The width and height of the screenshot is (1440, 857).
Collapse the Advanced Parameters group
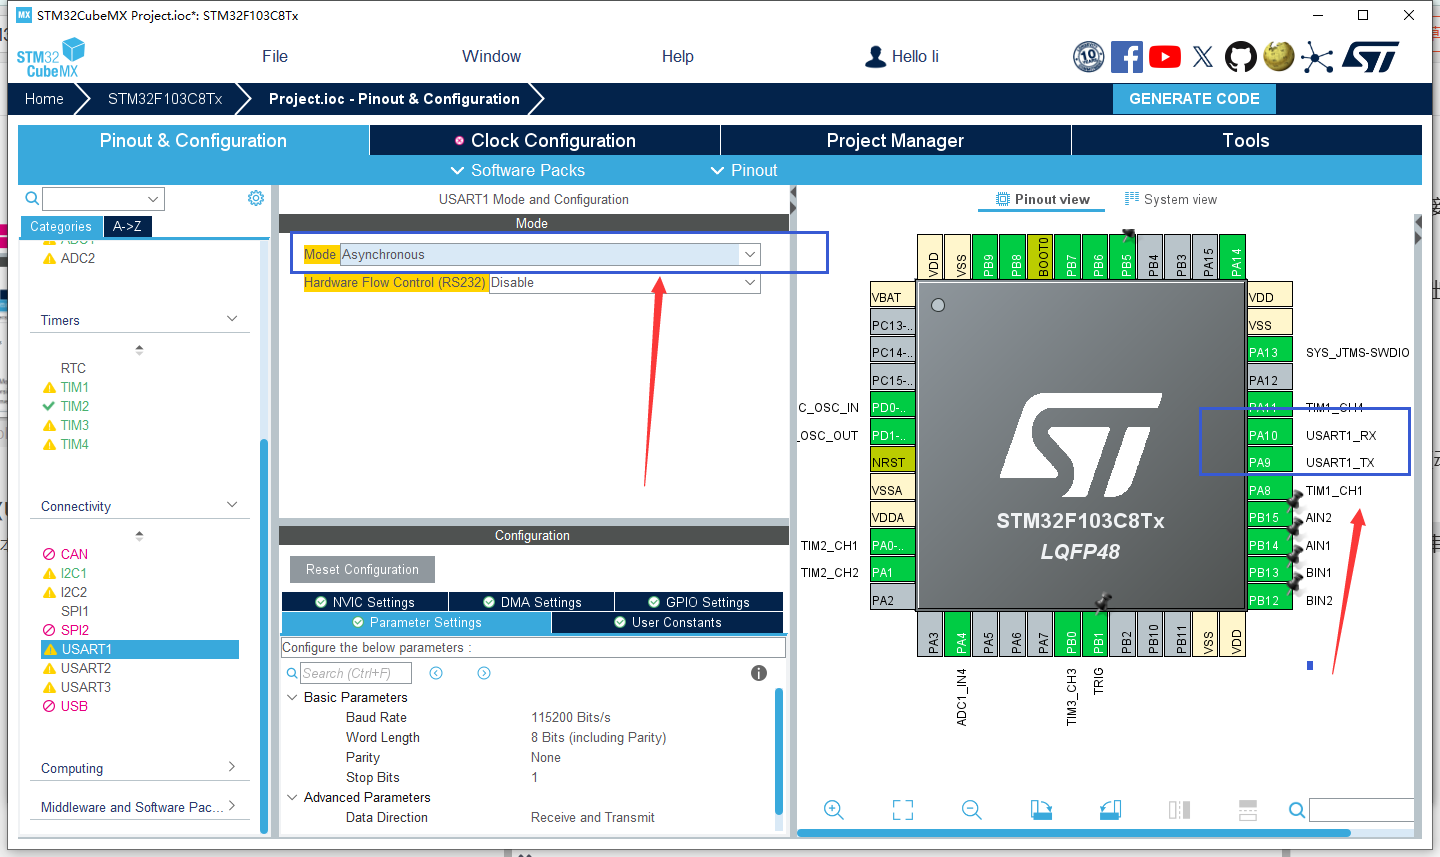tap(292, 797)
